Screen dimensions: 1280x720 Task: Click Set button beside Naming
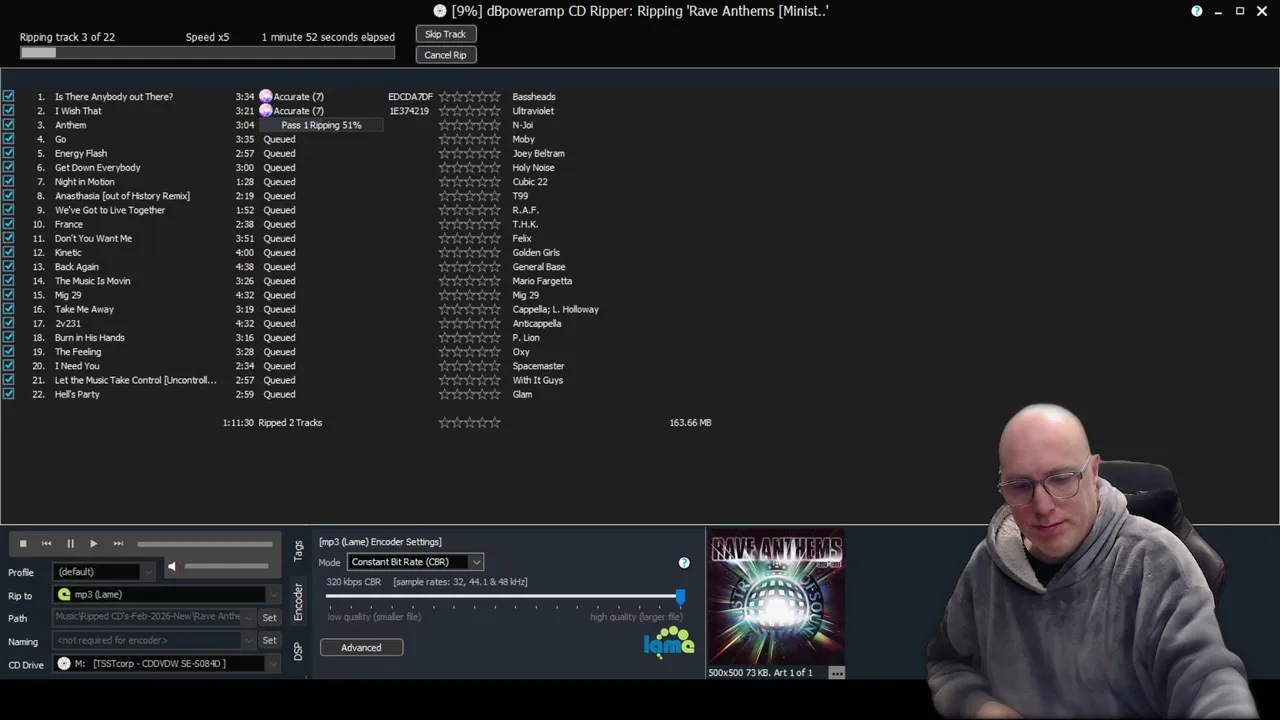click(269, 640)
